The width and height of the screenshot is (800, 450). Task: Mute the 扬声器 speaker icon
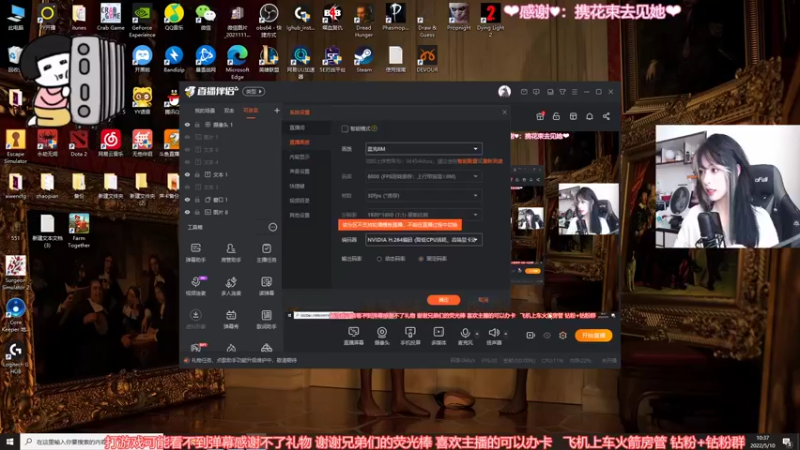click(493, 333)
